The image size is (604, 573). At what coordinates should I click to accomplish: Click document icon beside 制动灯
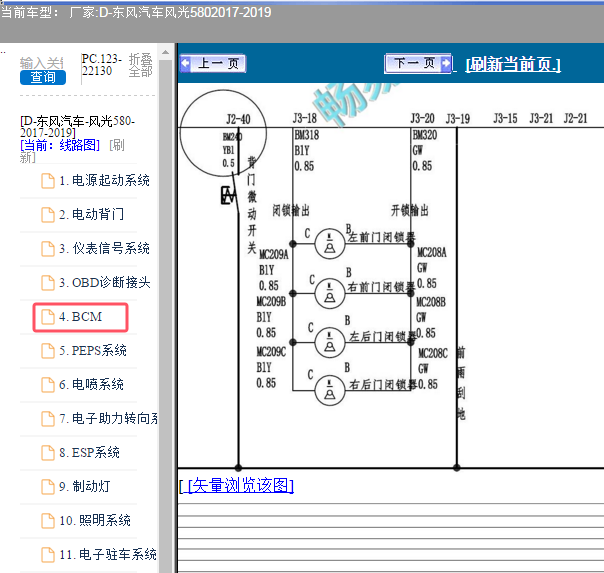point(48,487)
